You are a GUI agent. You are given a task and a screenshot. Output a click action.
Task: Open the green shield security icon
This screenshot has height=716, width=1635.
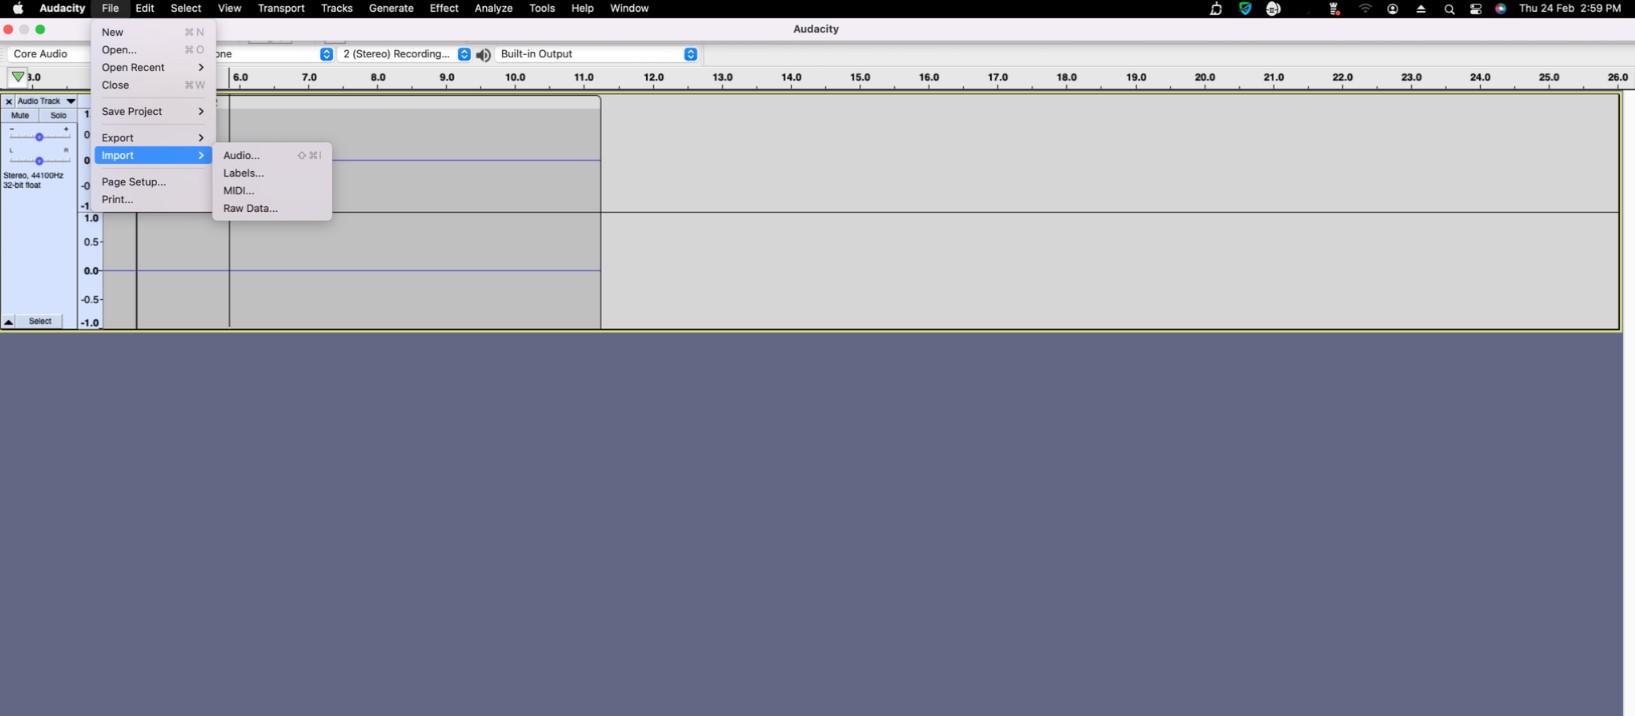point(1245,9)
